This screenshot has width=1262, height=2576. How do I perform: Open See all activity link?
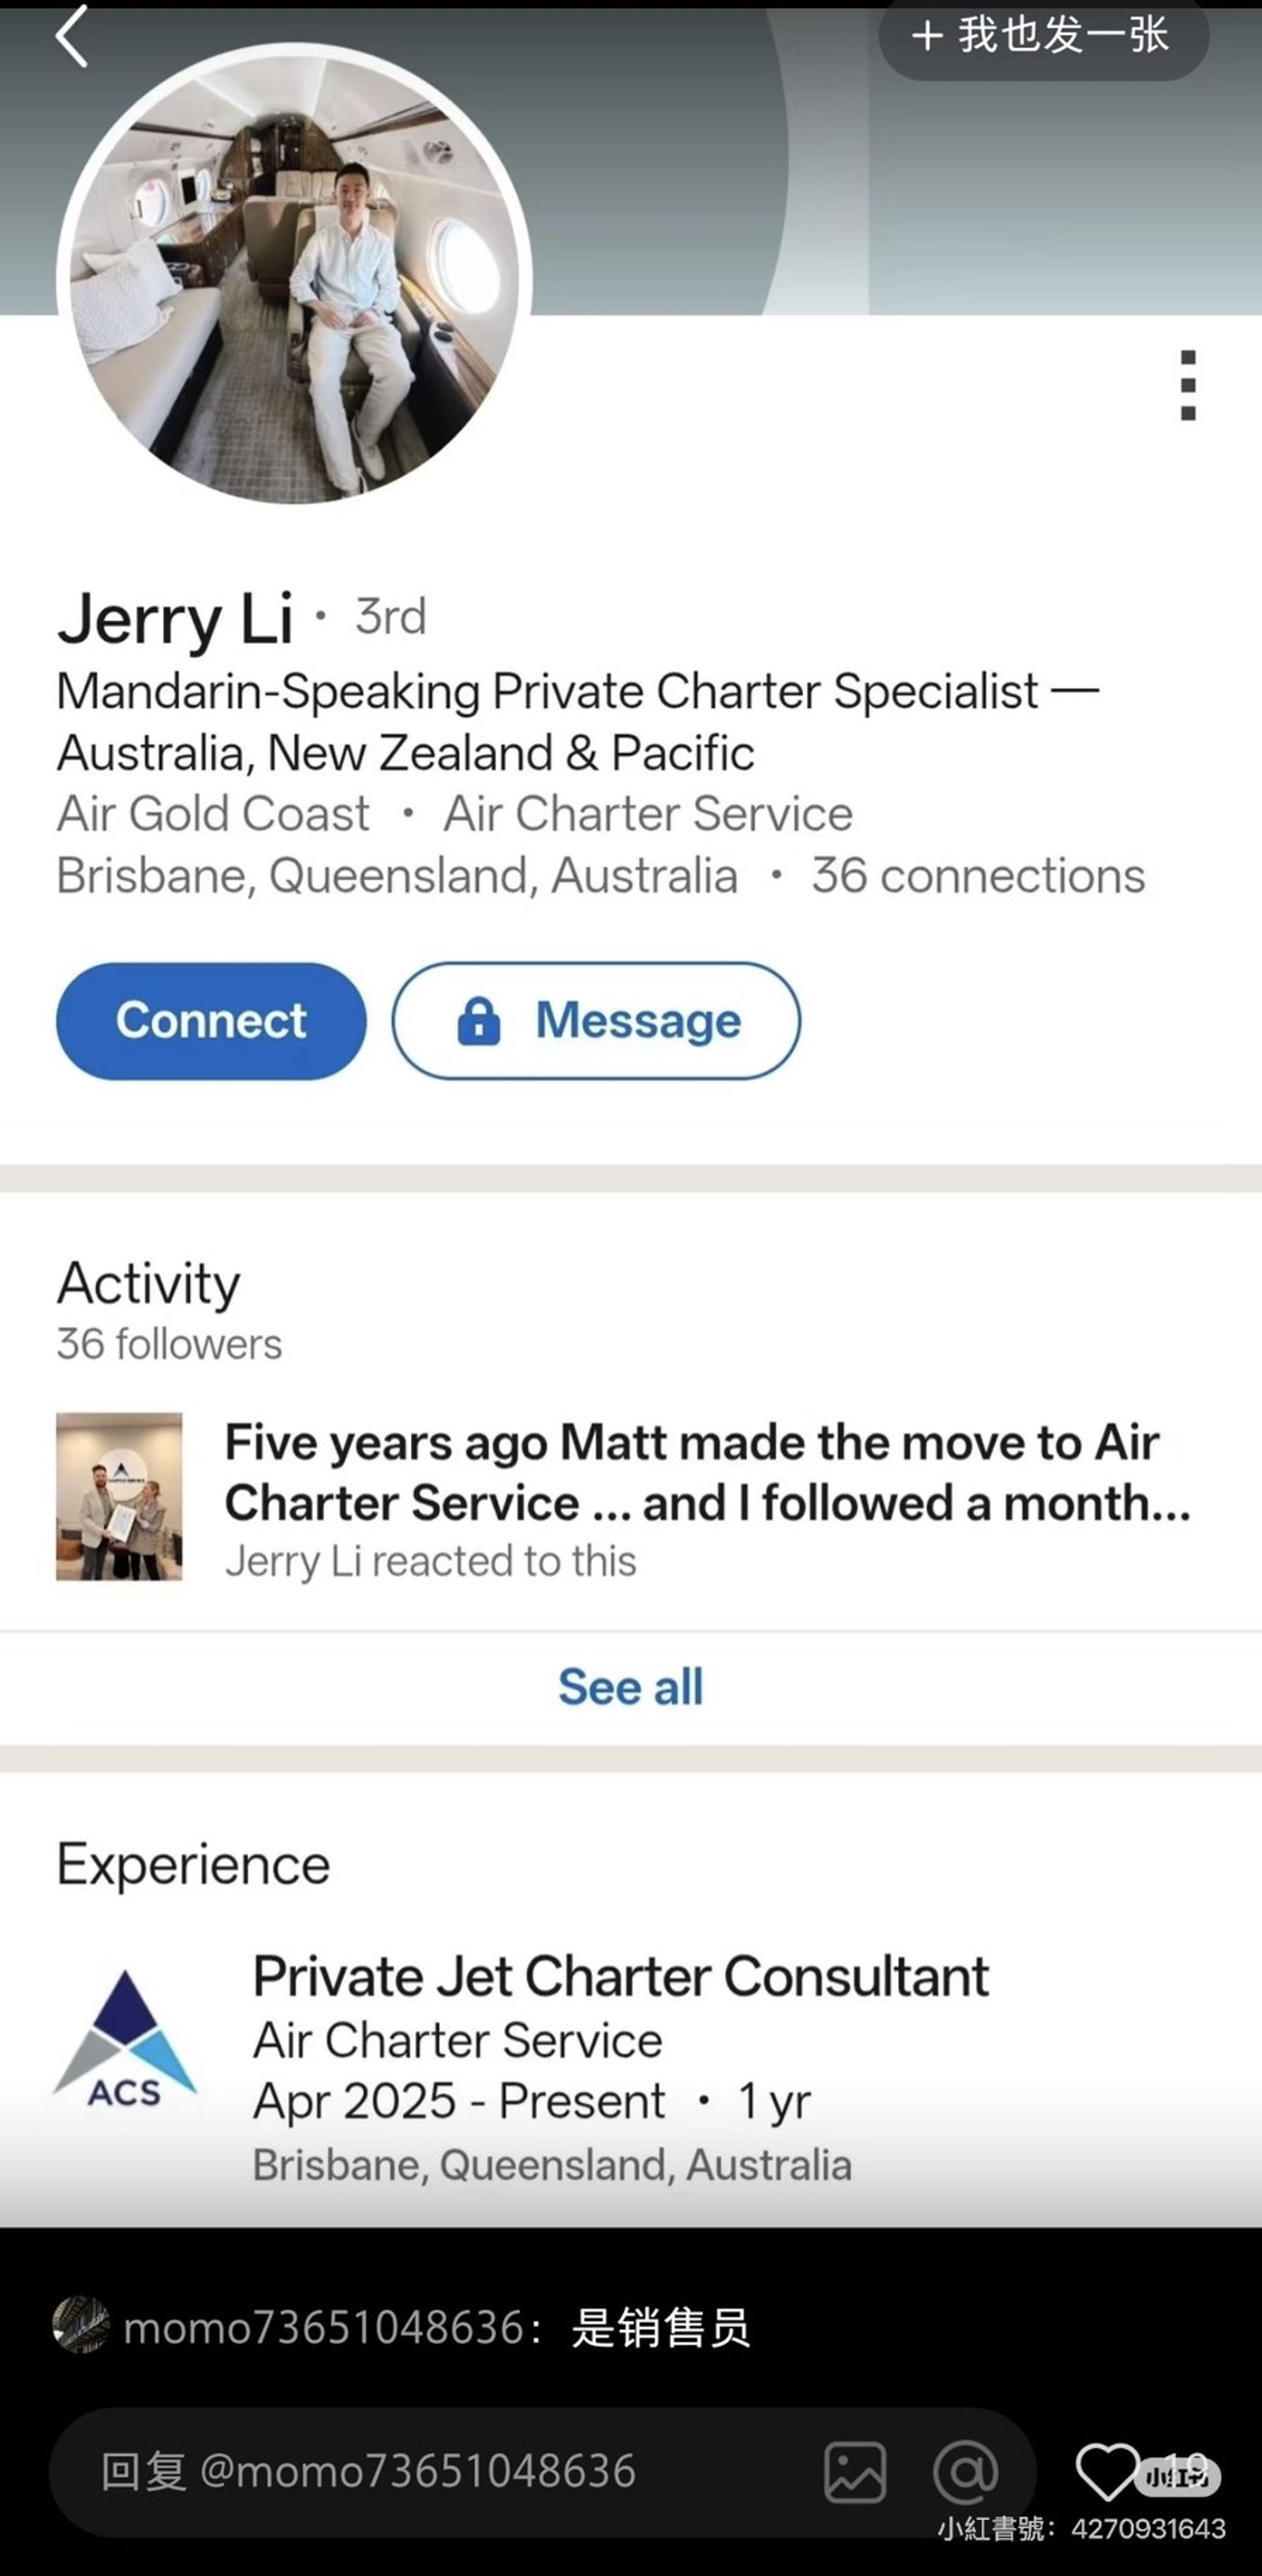(x=631, y=1687)
